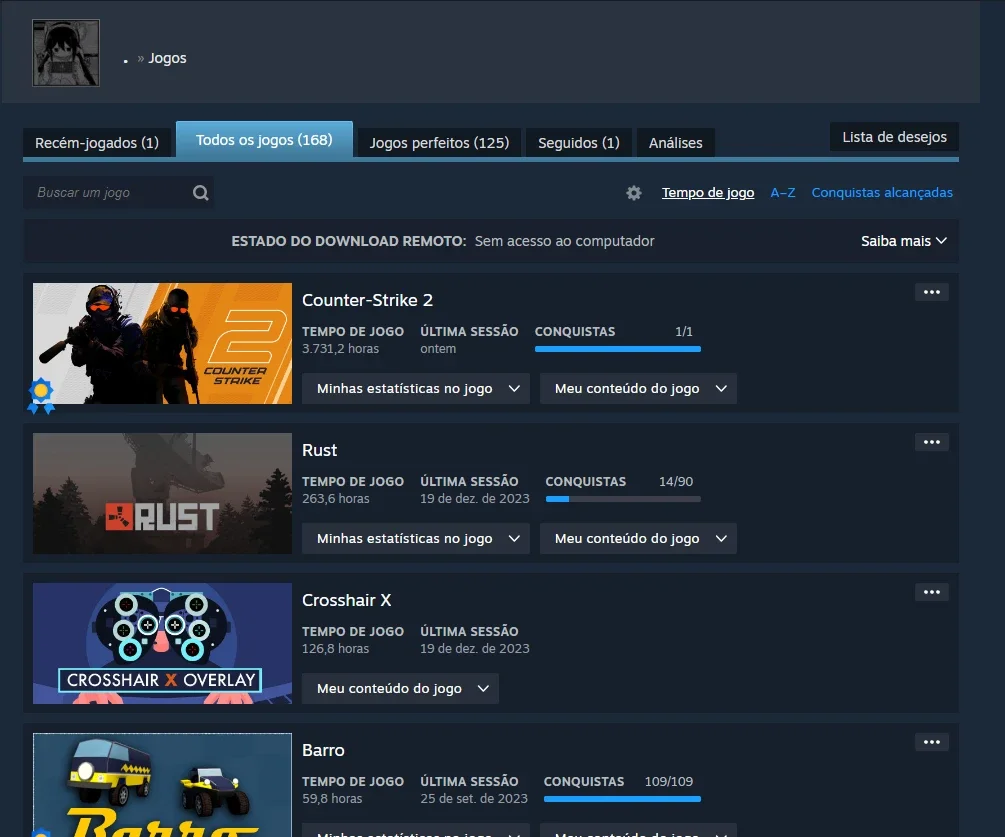1005x837 pixels.
Task: Open the Crosshair X Overlay banner
Action: click(162, 643)
